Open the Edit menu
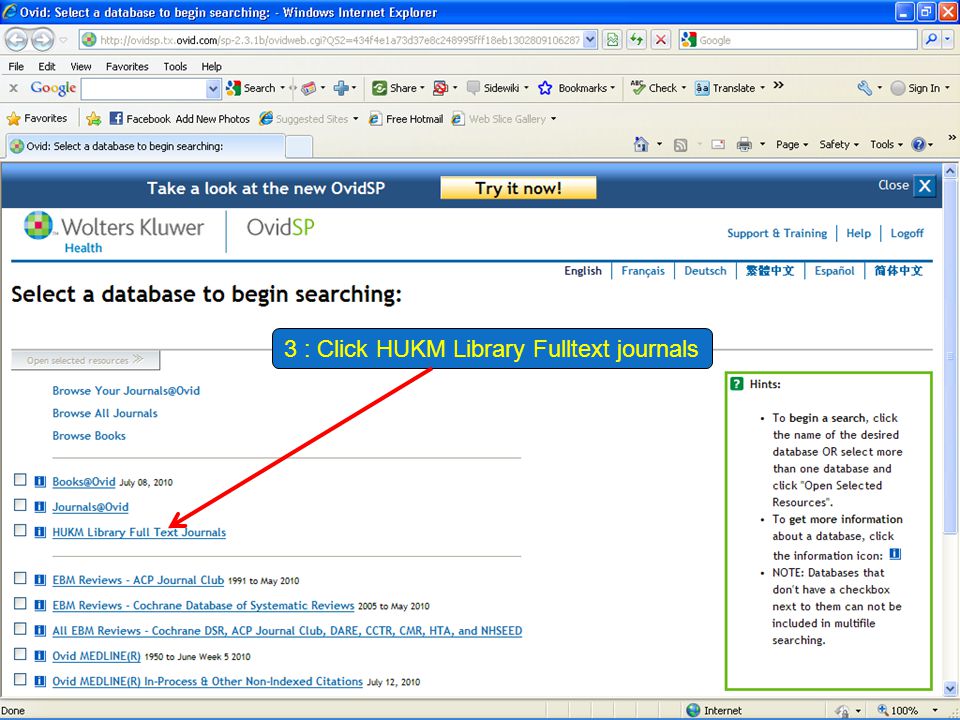Viewport: 960px width, 720px height. click(47, 66)
